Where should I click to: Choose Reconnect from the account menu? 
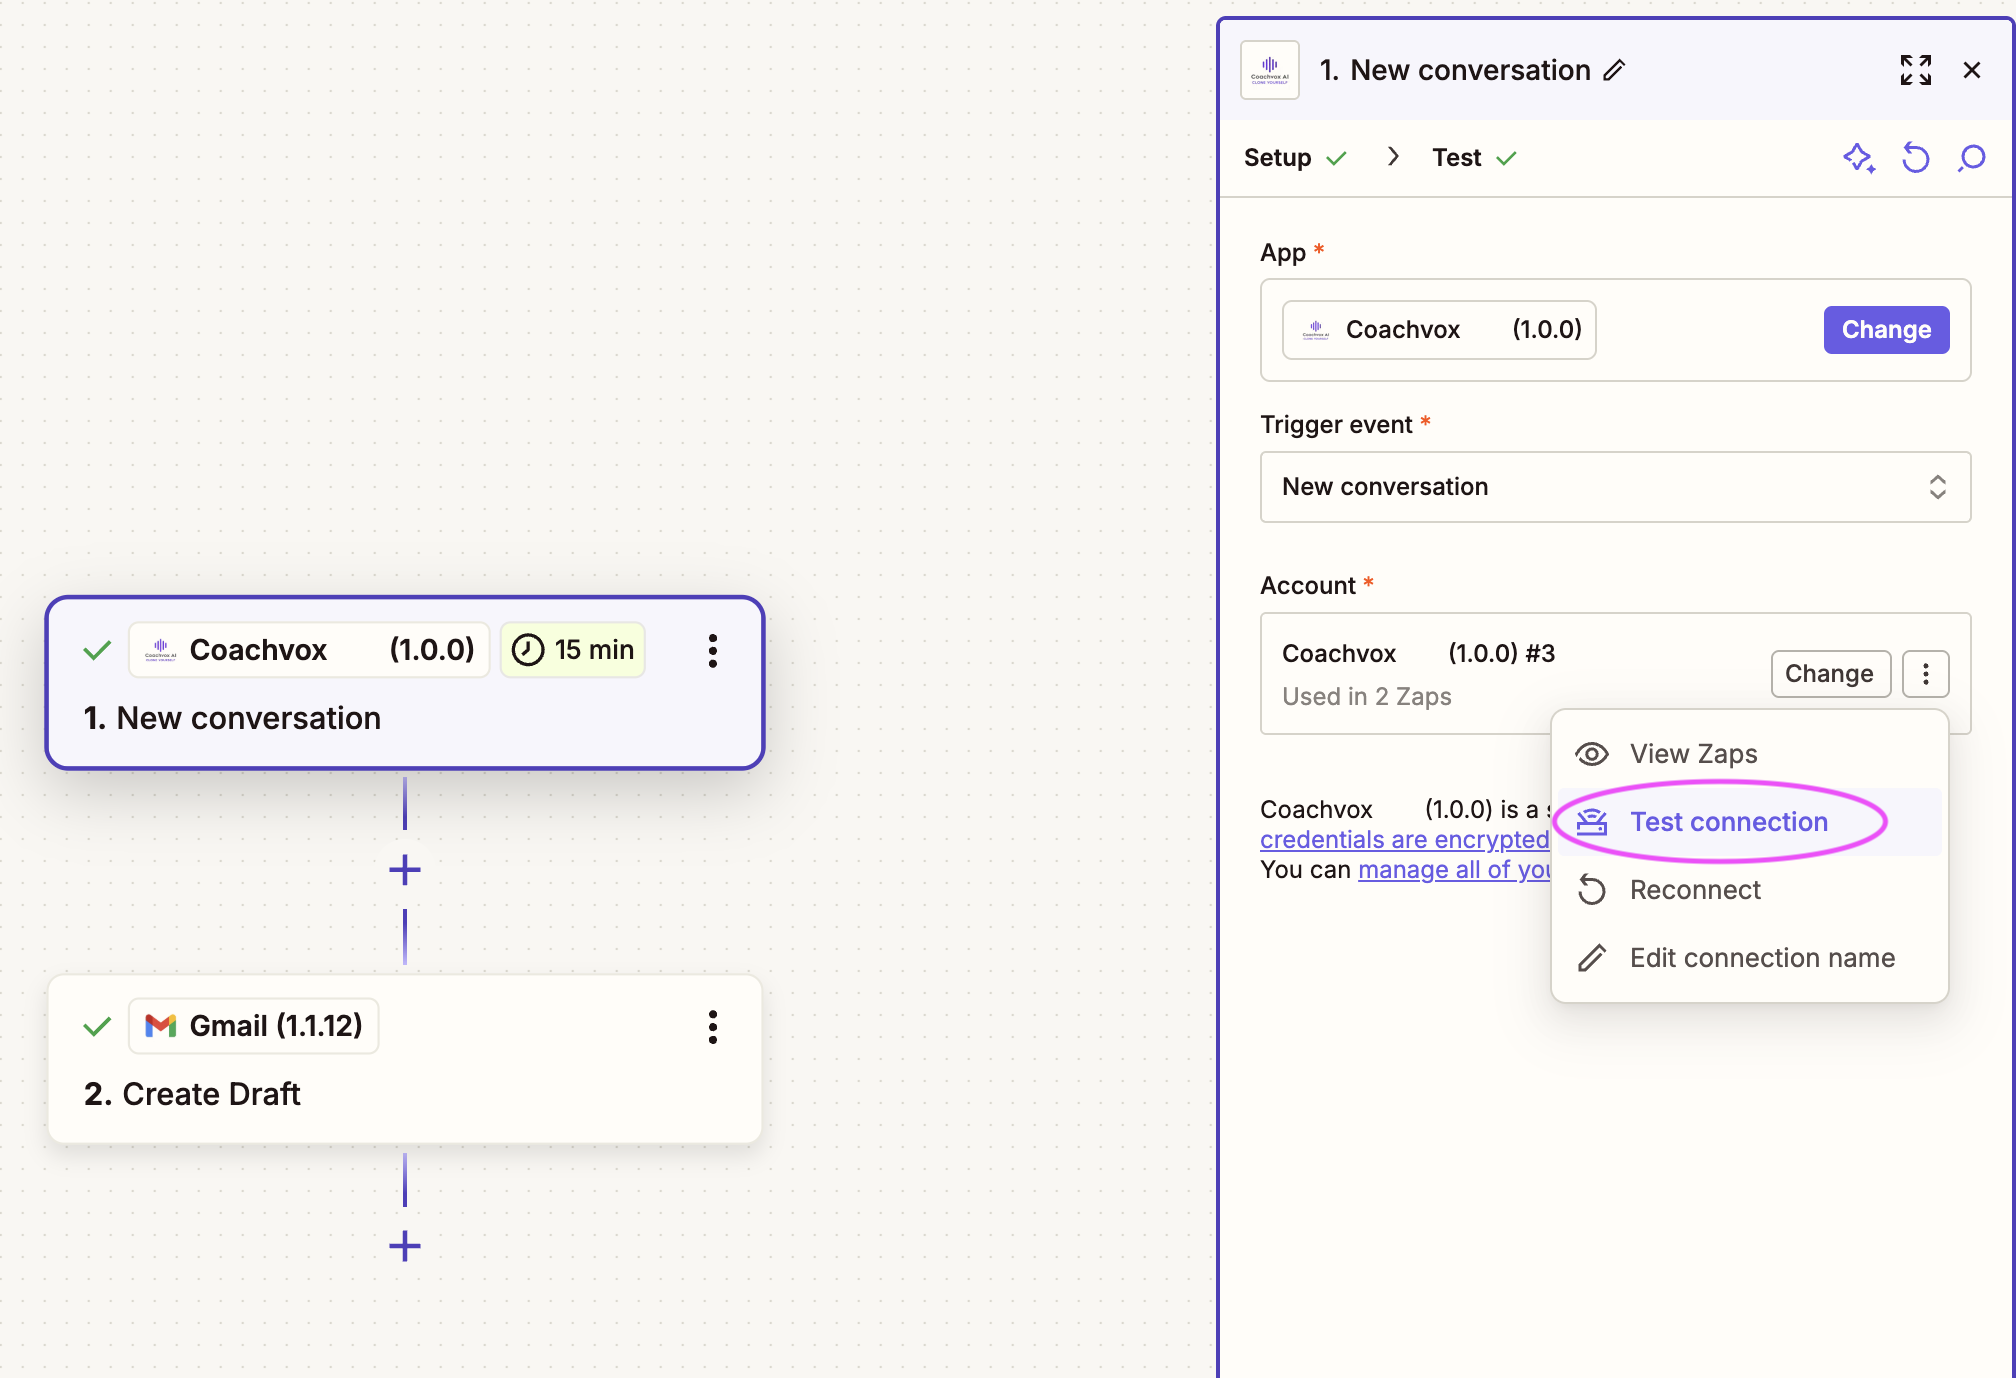(1694, 890)
